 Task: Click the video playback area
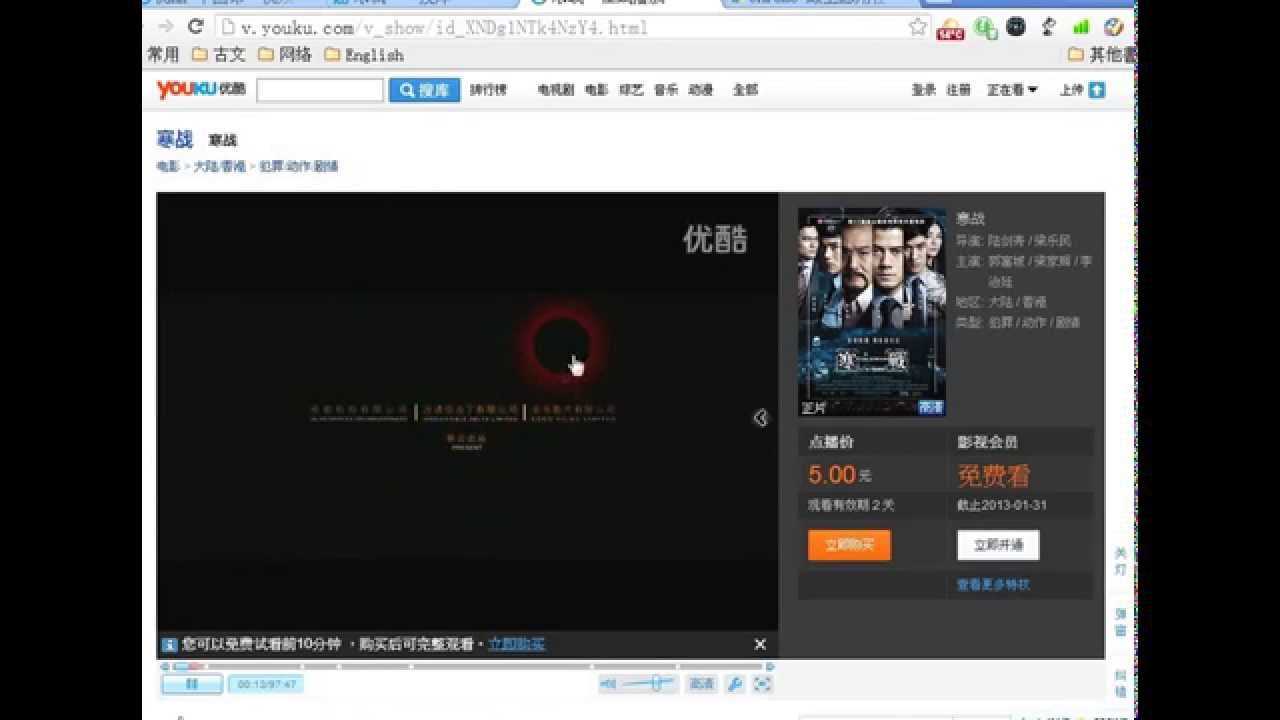pos(467,411)
